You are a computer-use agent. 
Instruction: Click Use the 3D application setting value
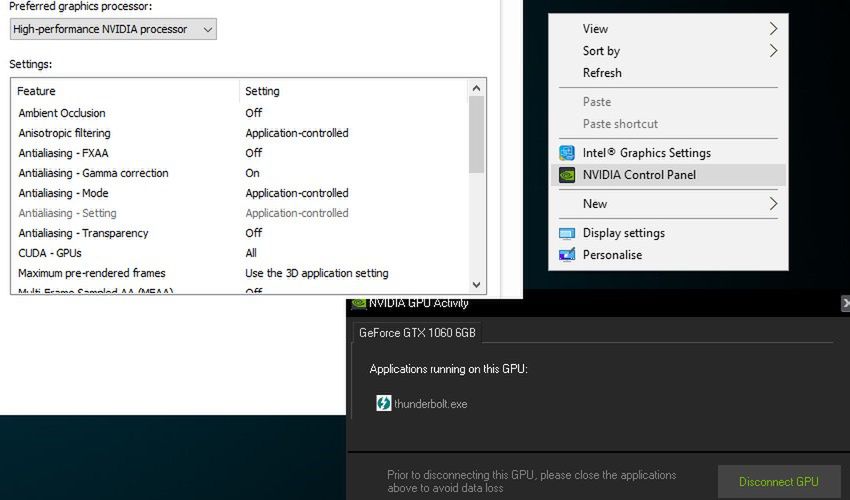[x=317, y=273]
